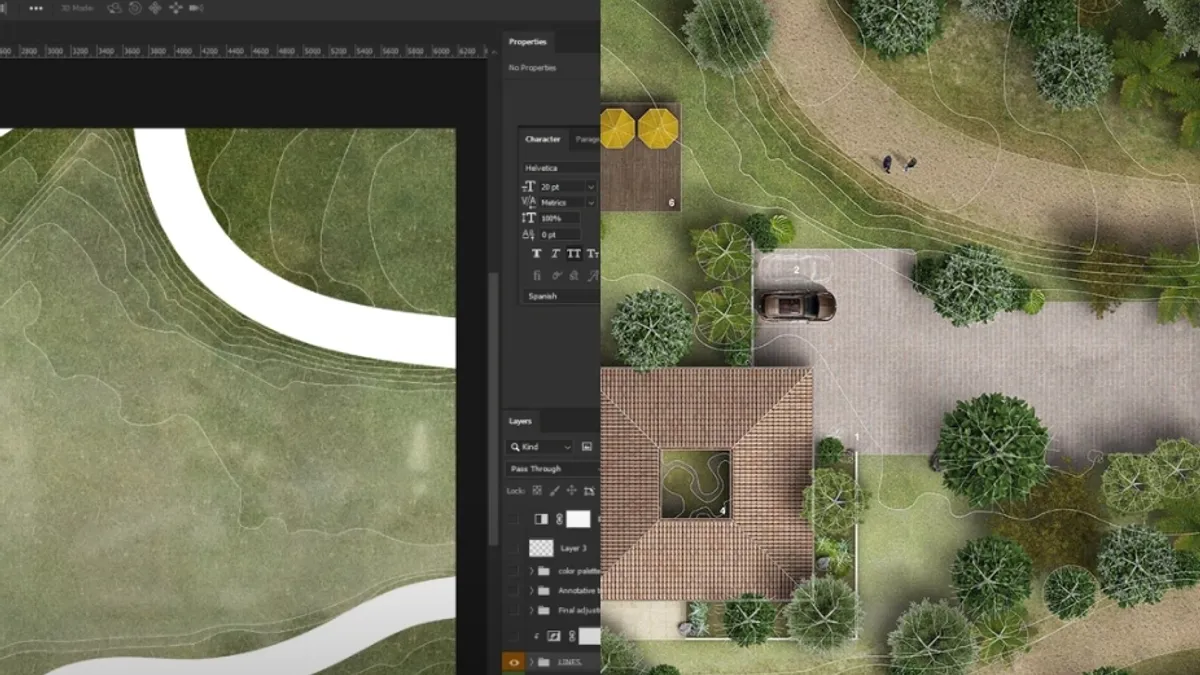Toggle visibility of the color palette group
This screenshot has height=675, width=1200.
[512, 571]
